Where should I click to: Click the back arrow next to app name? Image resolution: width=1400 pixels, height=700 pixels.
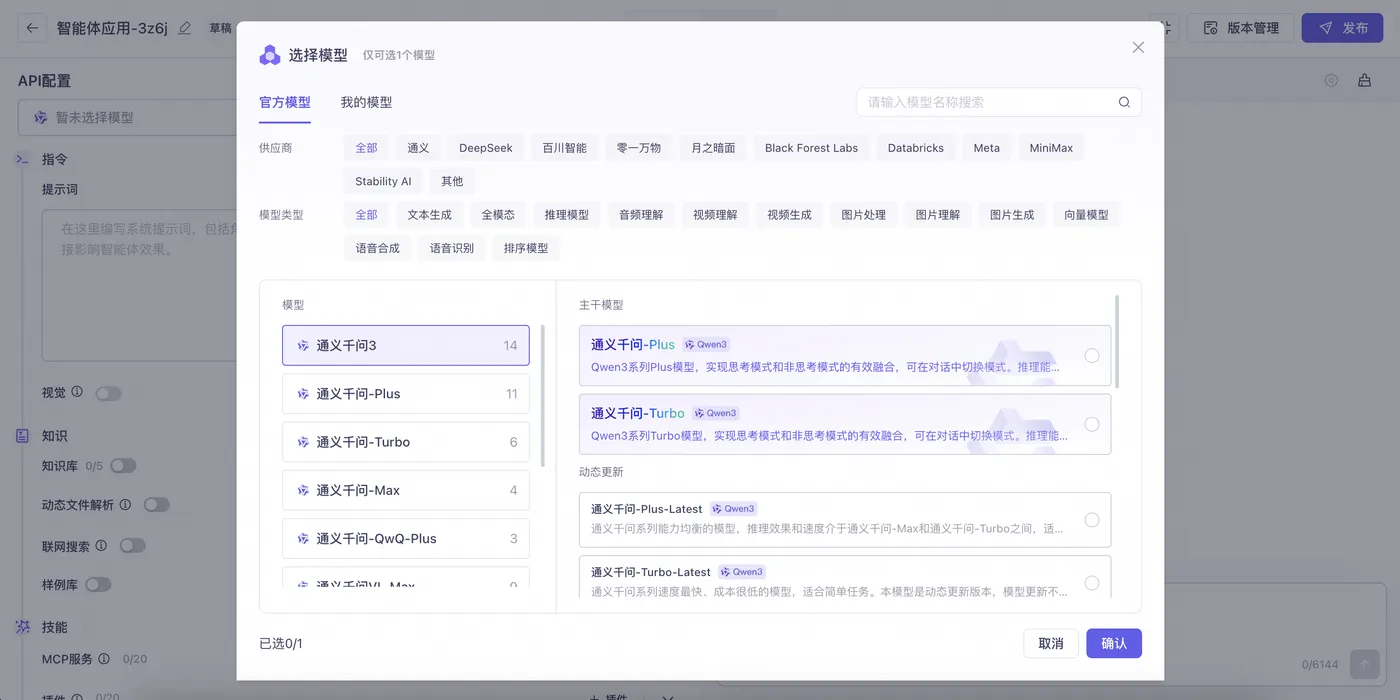pos(32,28)
